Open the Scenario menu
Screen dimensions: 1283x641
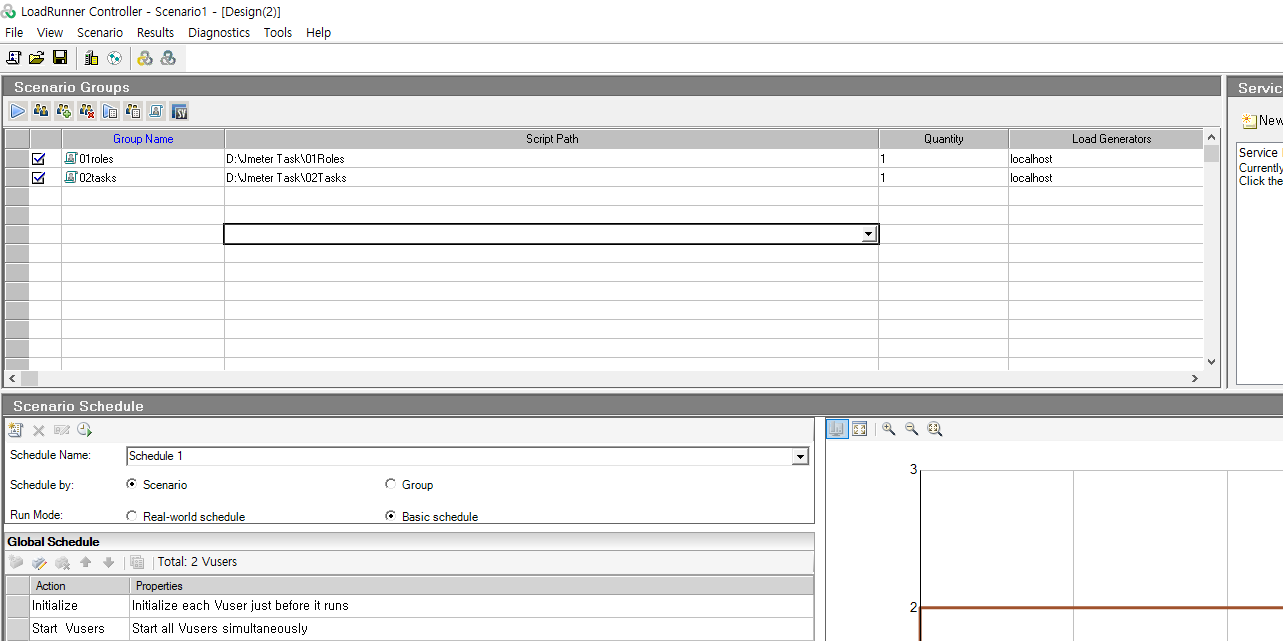click(100, 32)
